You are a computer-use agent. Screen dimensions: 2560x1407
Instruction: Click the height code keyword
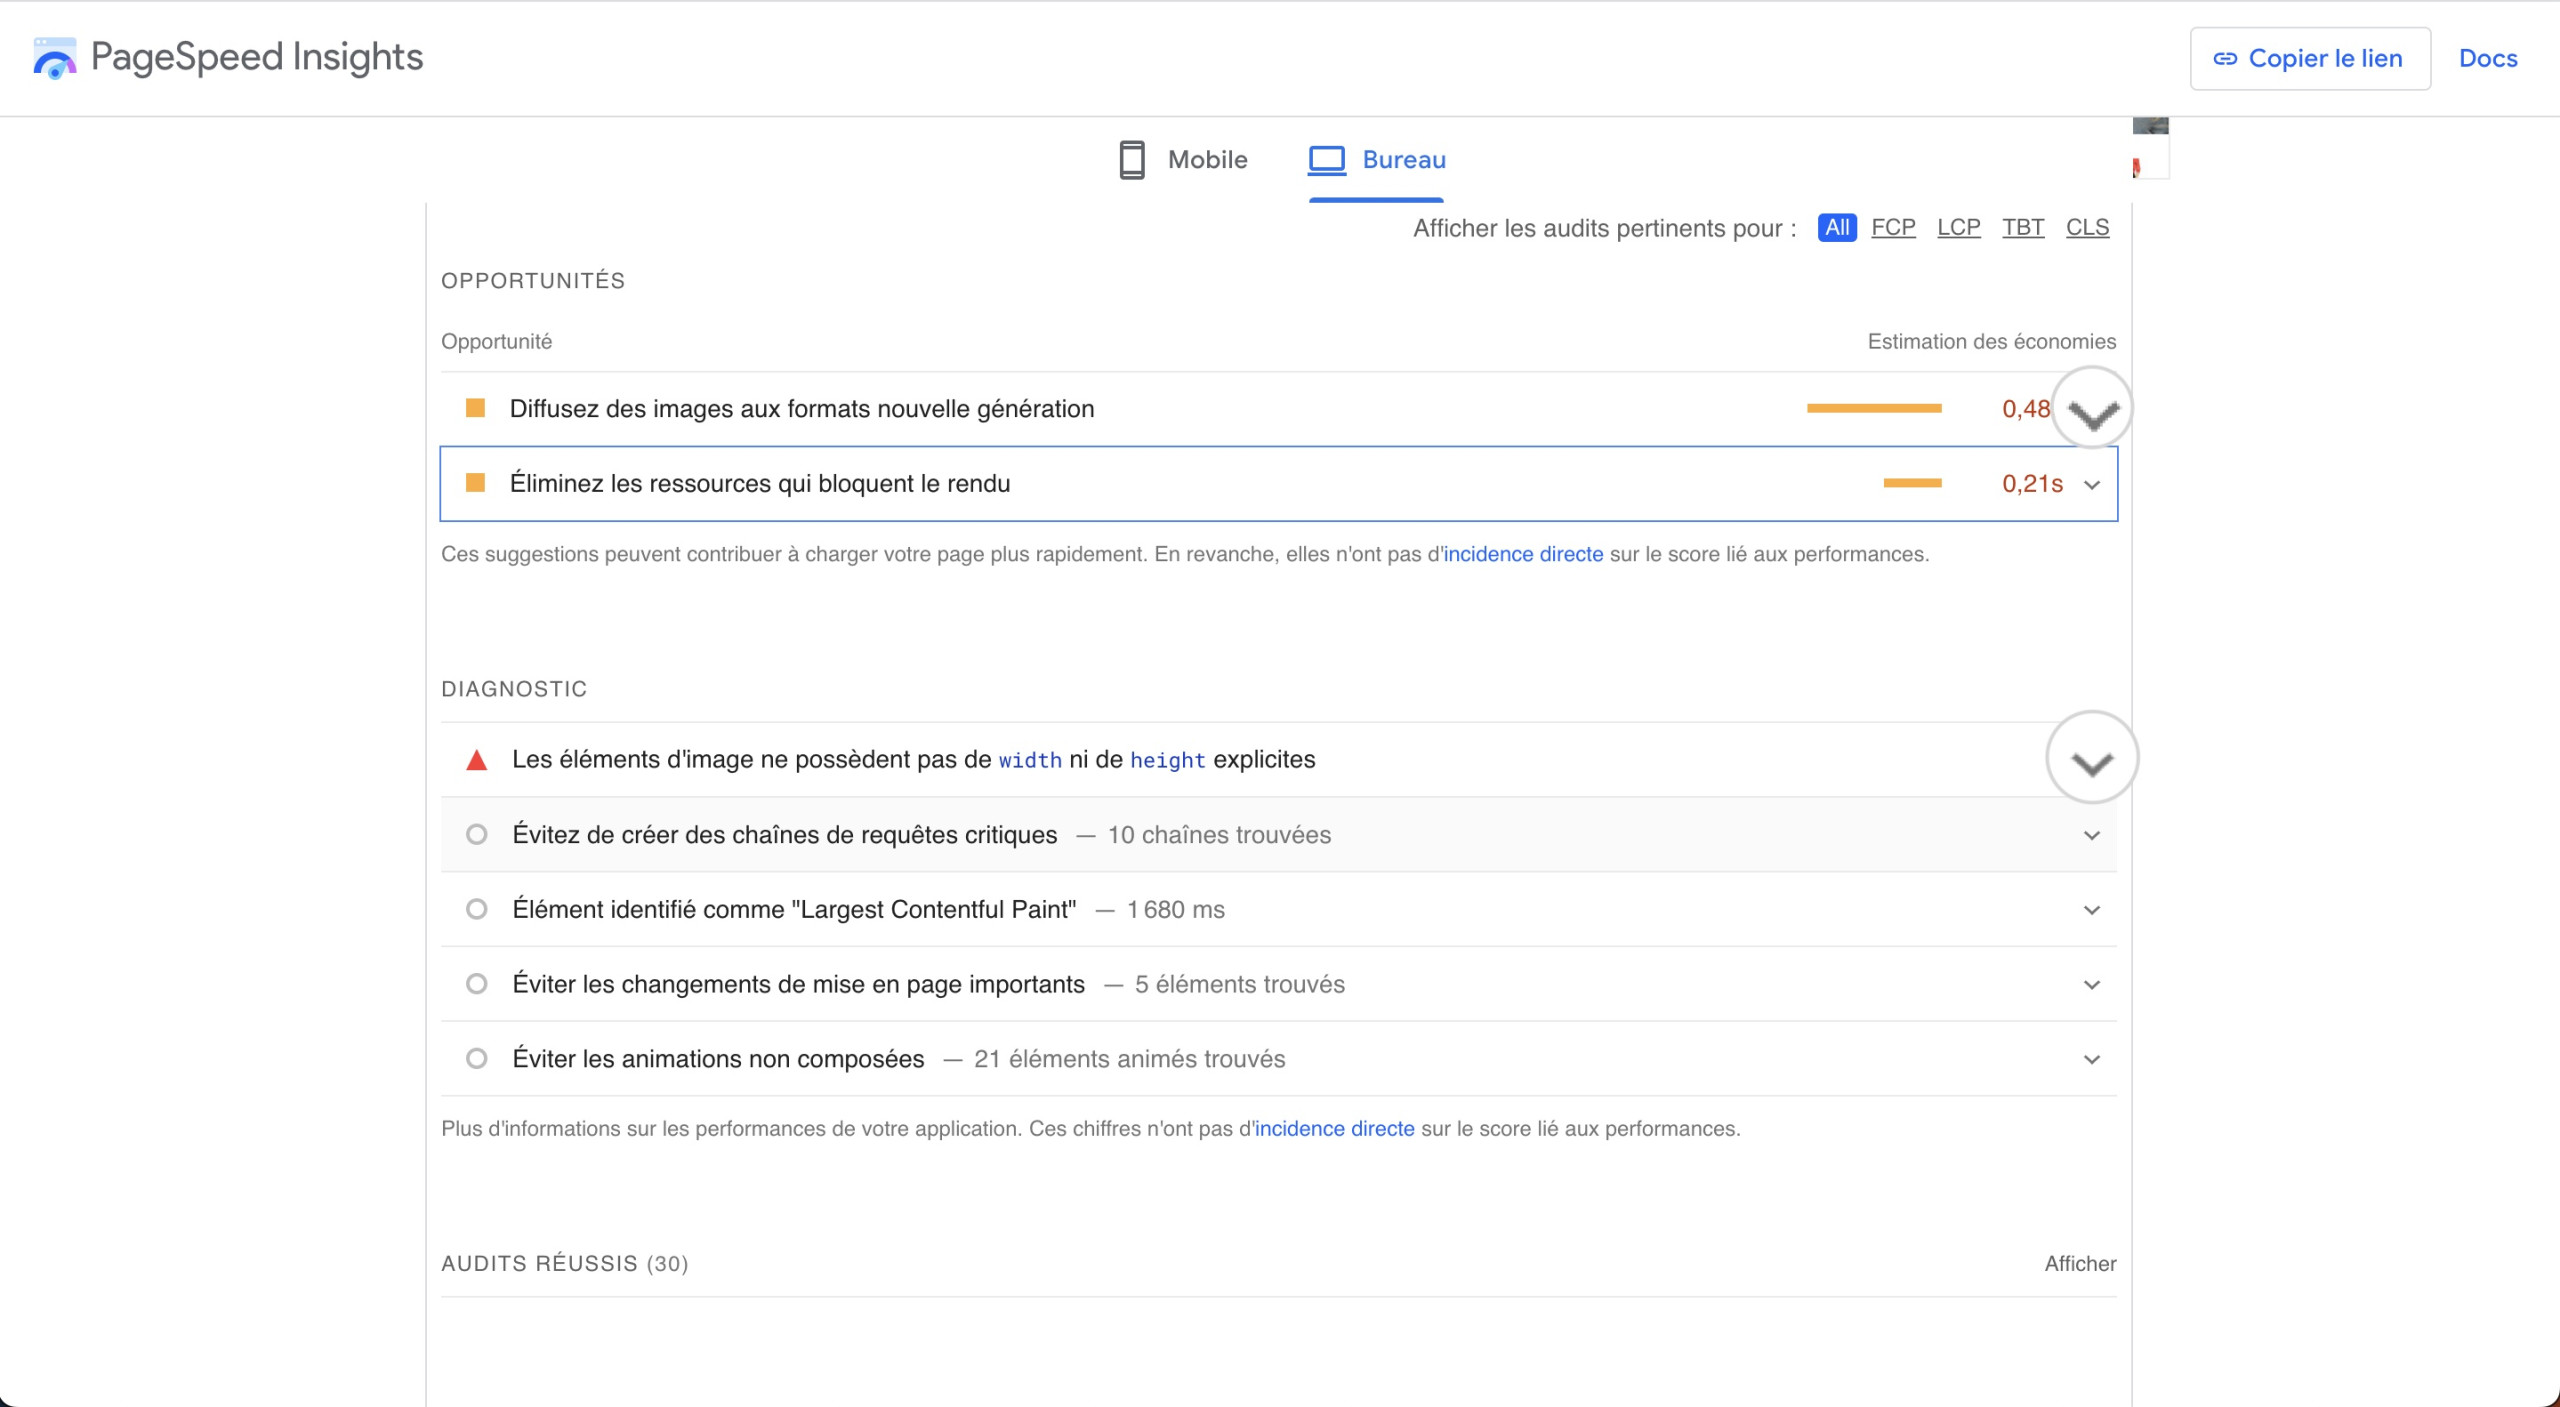[1167, 761]
